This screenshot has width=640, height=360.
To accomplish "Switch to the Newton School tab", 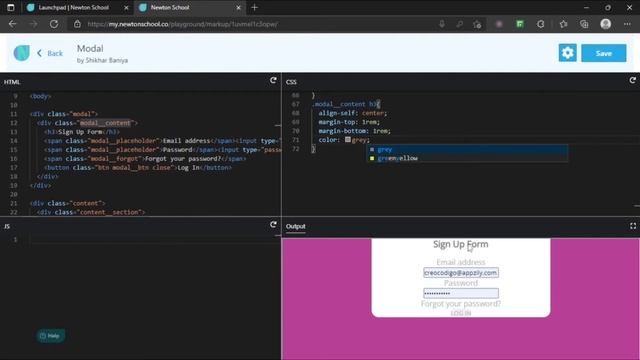I will tap(170, 7).
